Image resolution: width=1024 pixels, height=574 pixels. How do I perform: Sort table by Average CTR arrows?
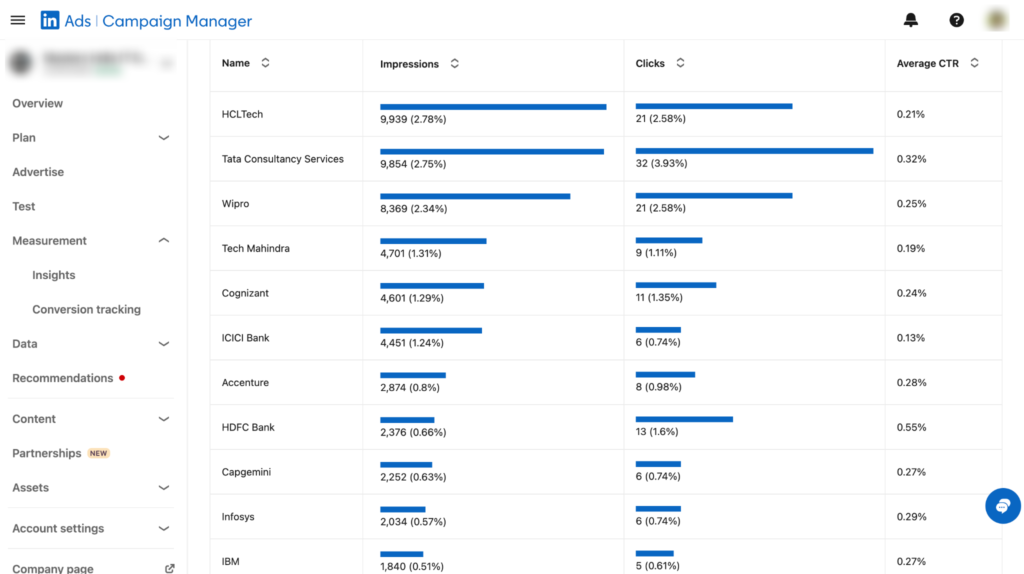(x=974, y=63)
